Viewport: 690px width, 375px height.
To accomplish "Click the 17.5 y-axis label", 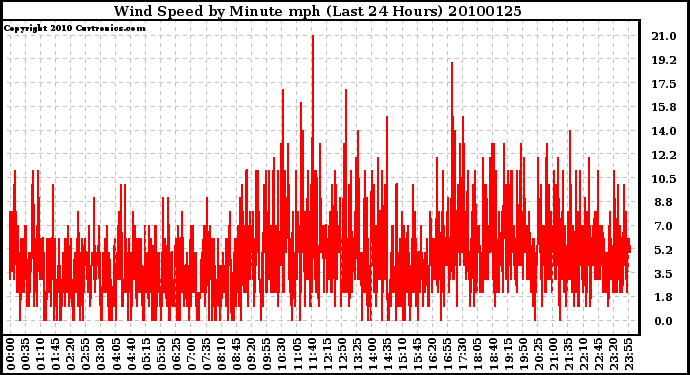I will 664,84.
